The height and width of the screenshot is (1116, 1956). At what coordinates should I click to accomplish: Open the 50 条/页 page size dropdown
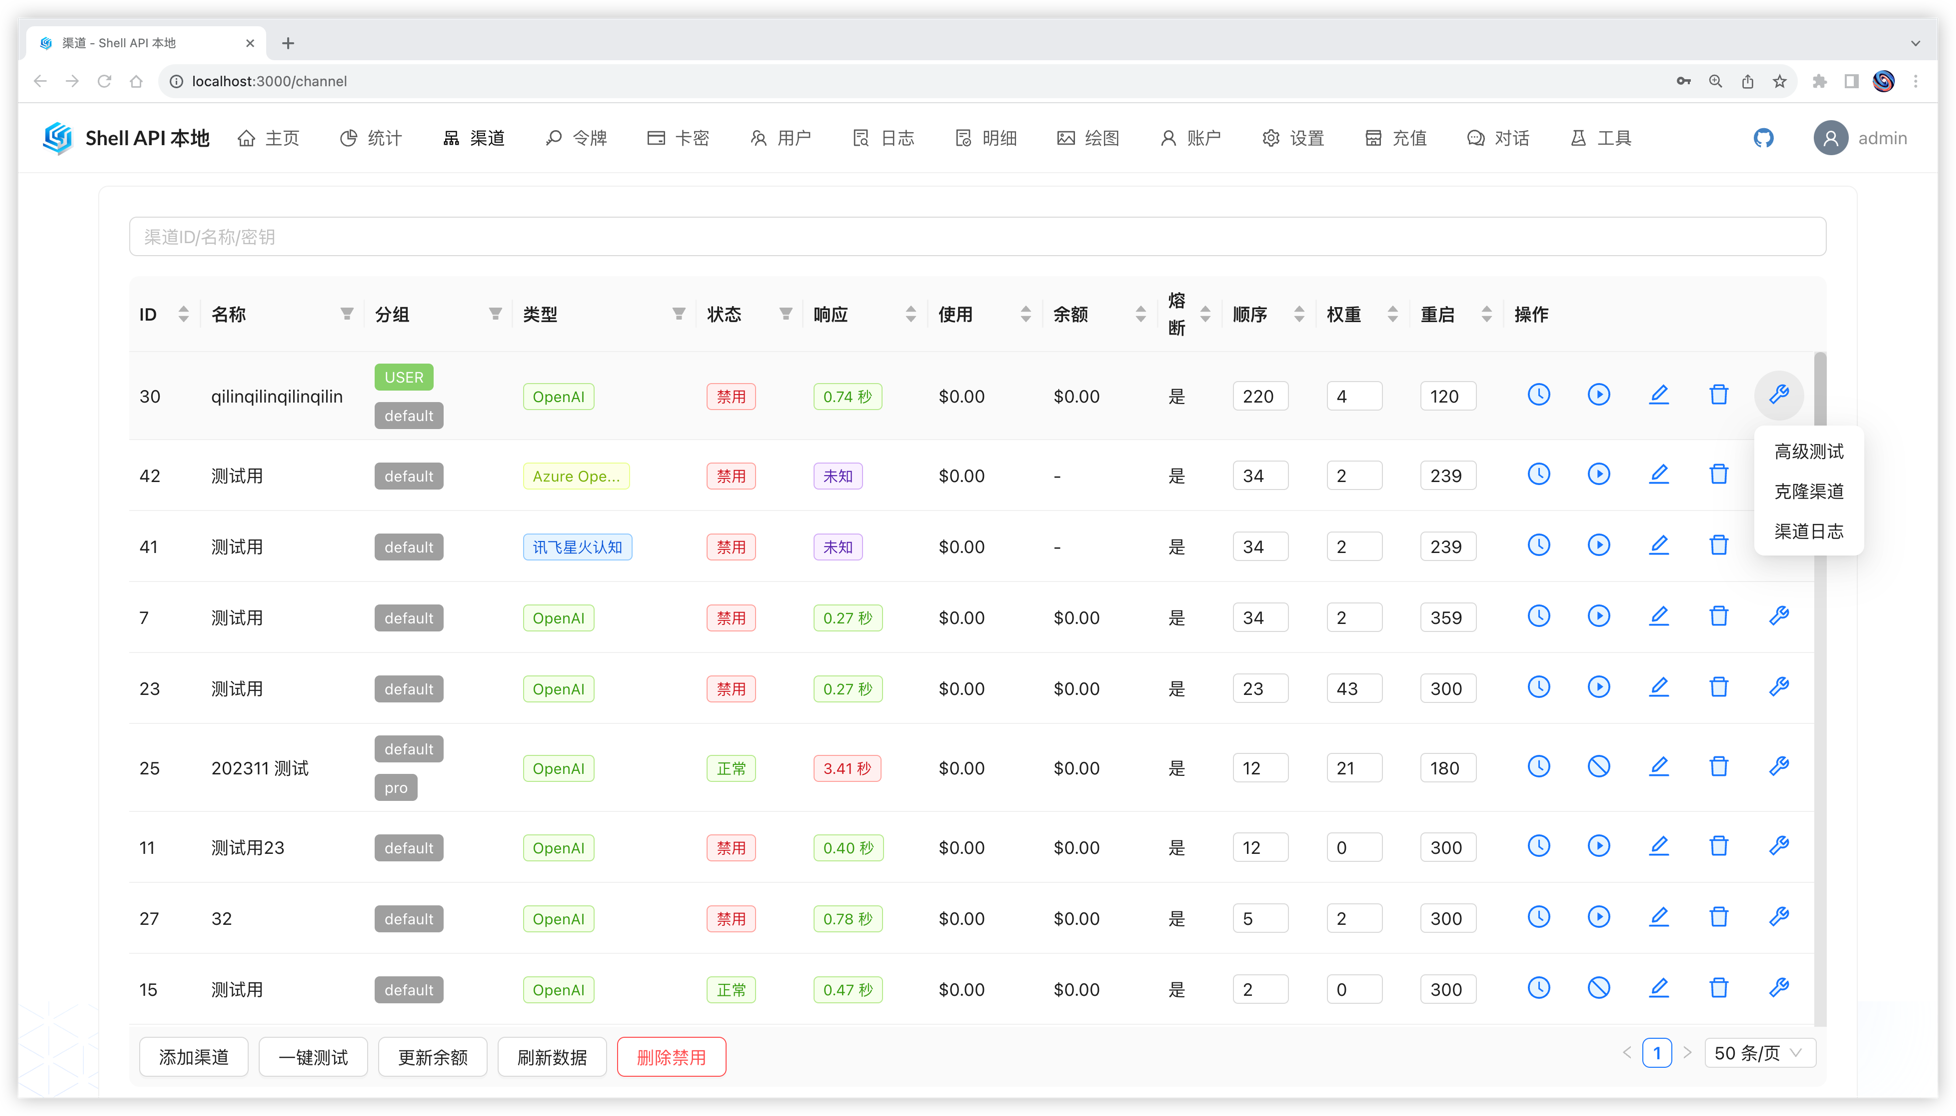1758,1053
